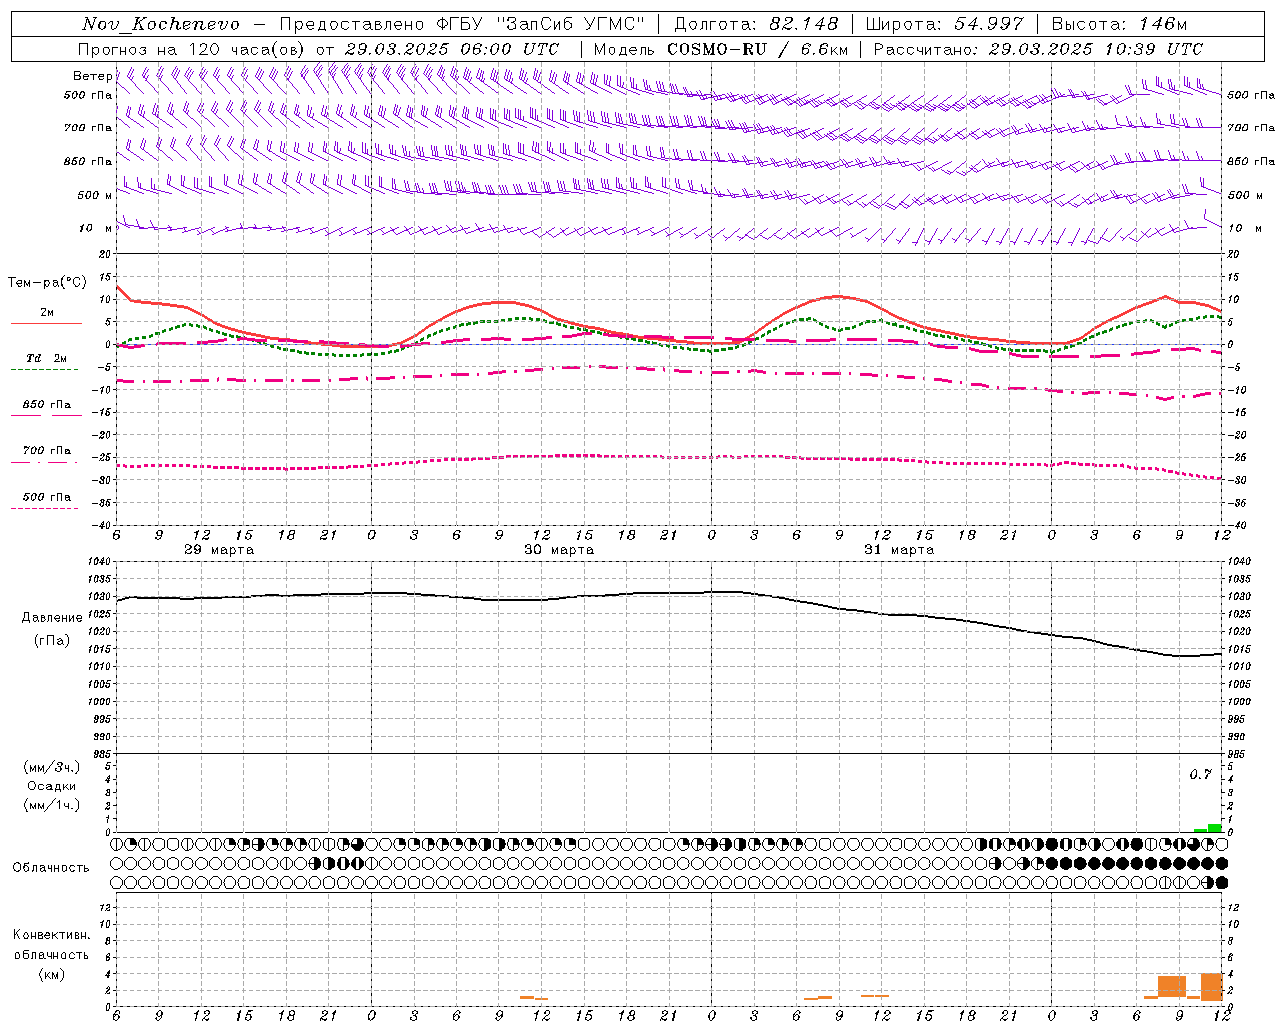Click the computed time 29.03.2025 10:39 UTC

pos(1095,49)
